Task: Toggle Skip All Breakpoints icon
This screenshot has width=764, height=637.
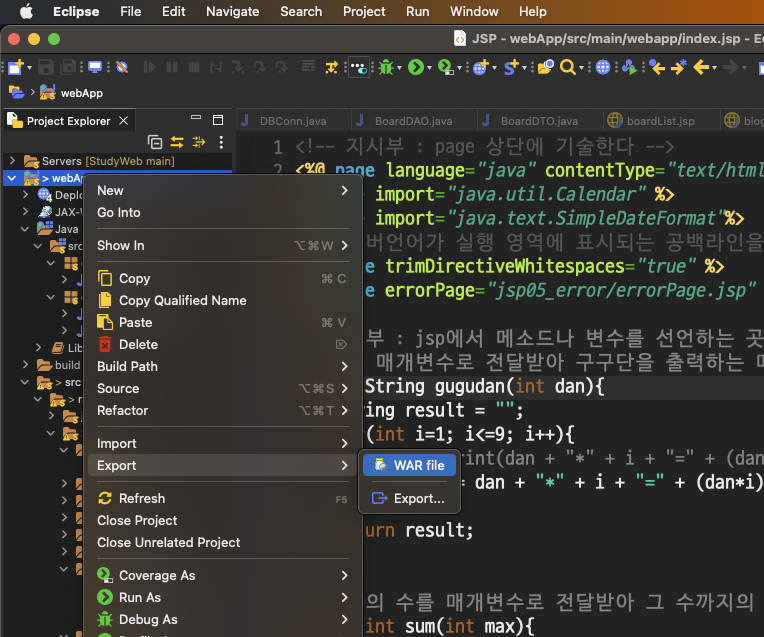Action: (122, 67)
